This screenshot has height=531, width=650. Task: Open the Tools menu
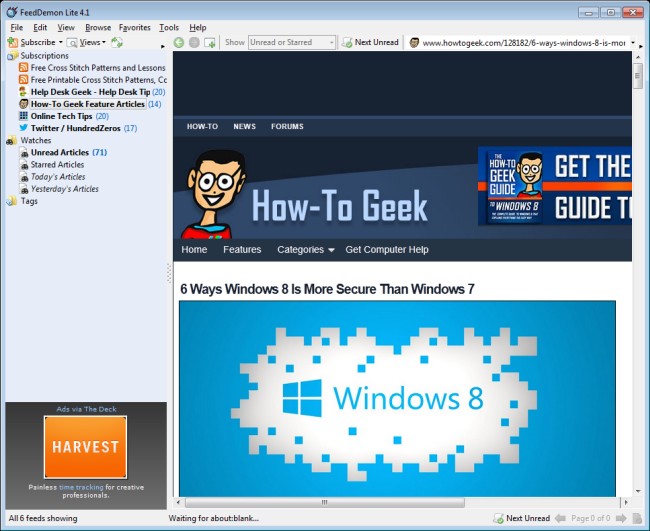point(169,27)
